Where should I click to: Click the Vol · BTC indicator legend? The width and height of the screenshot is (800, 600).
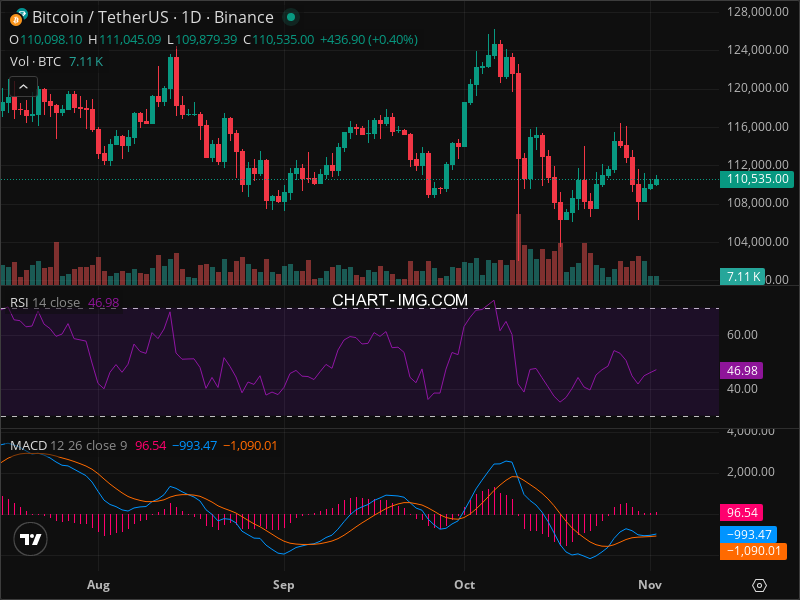(36, 62)
